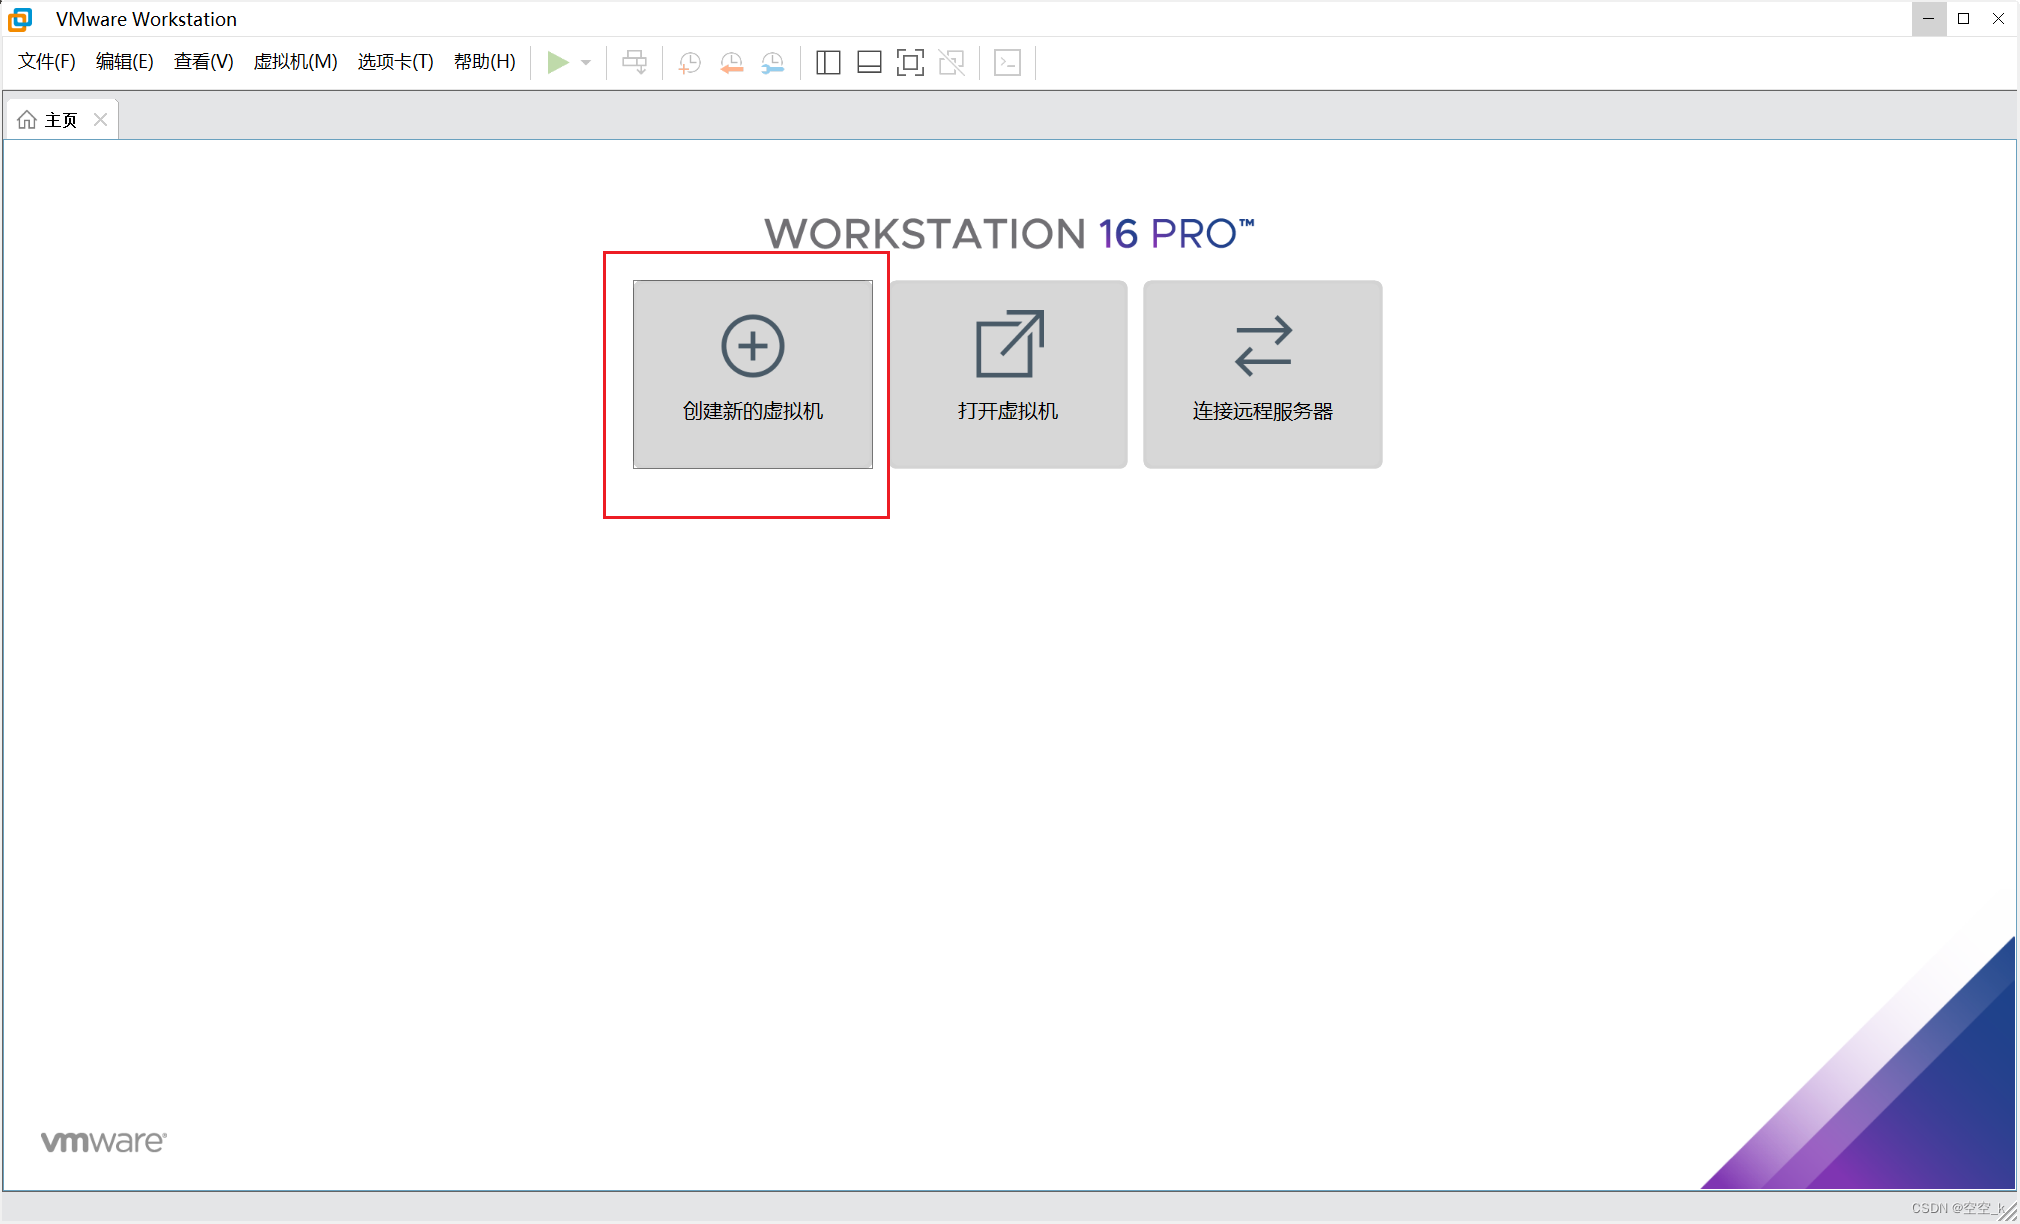Enter full screen mode icon
The image size is (2020, 1224).
tap(910, 62)
